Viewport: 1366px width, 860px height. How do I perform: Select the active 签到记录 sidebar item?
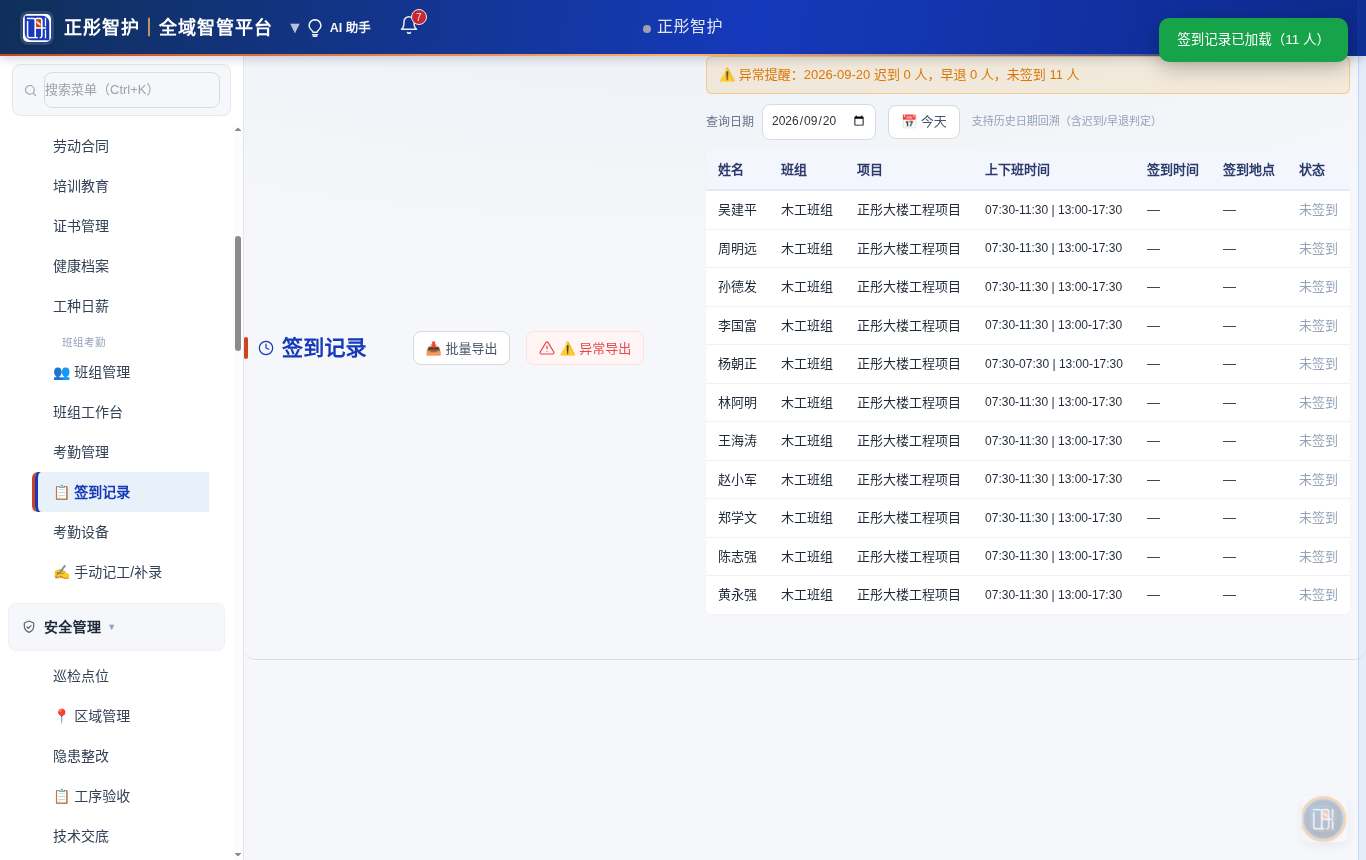click(121, 492)
